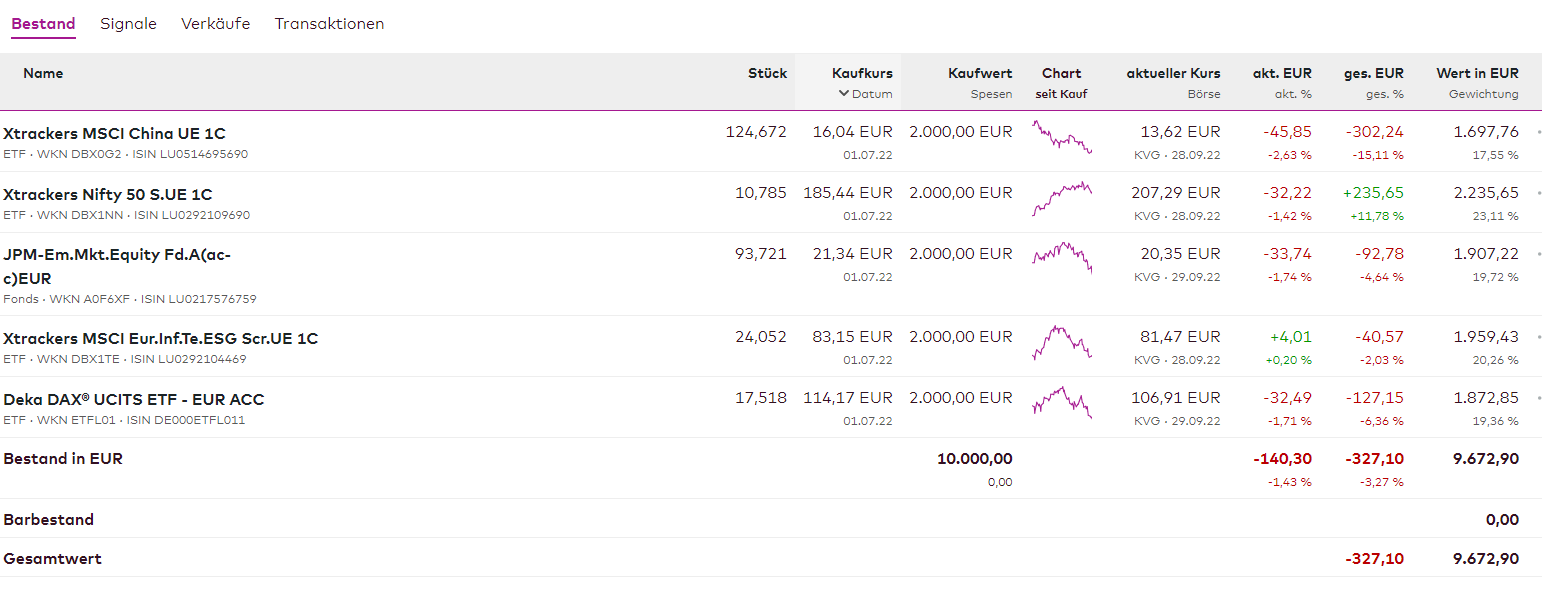Screen dimensions: 1542x592
Task: Sort by the ges. EUR column header
Action: pyautogui.click(x=1373, y=73)
